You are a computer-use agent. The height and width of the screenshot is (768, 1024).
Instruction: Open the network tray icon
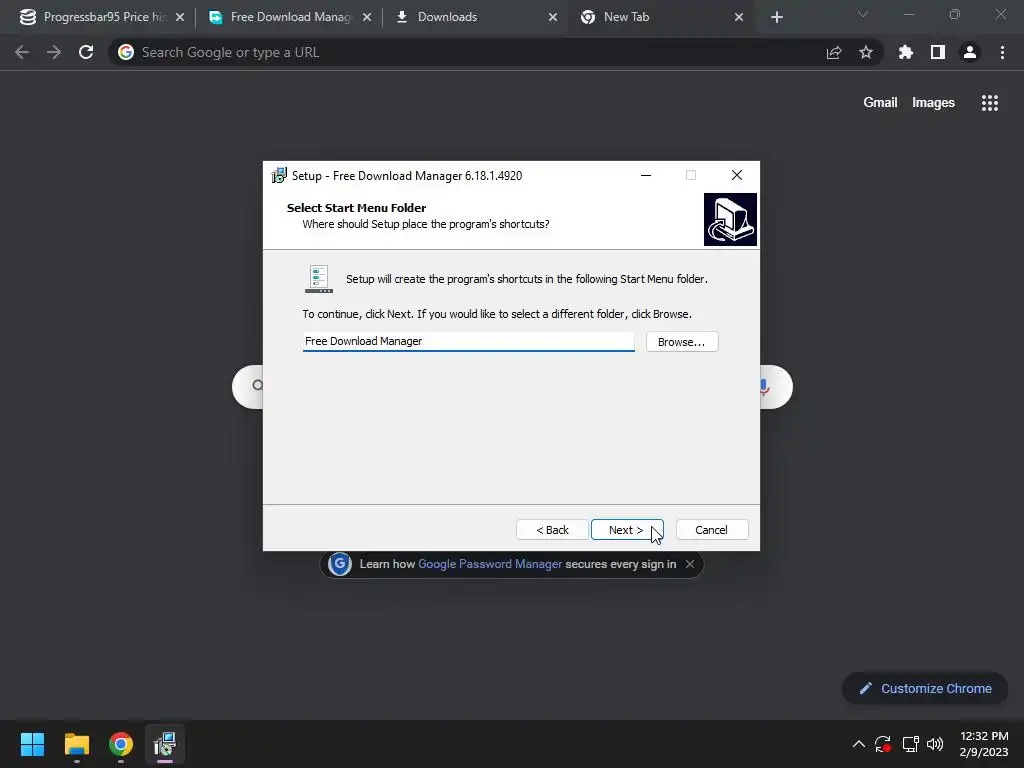coord(910,744)
